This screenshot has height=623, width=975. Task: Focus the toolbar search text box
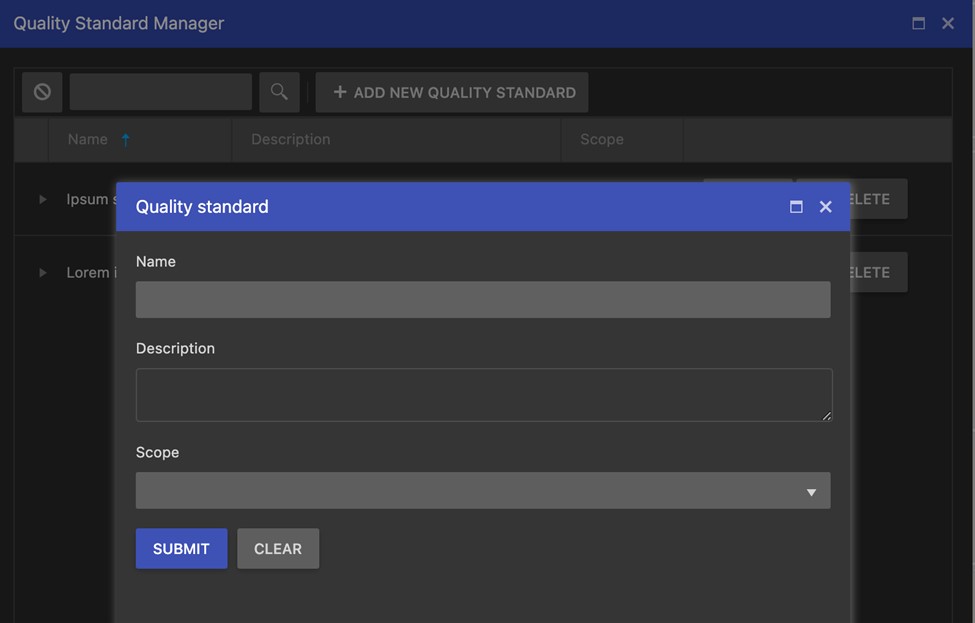(x=160, y=92)
